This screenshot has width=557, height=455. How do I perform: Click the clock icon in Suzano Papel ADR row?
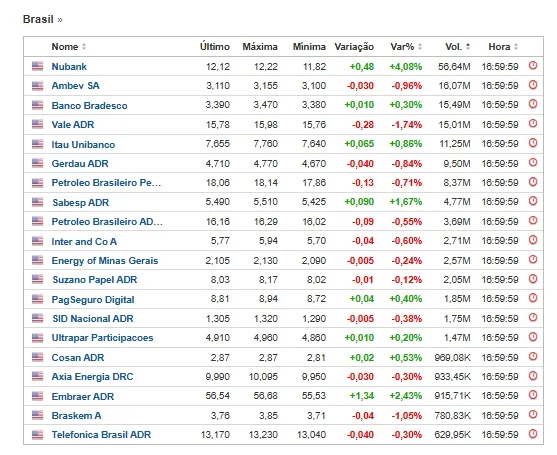point(533,279)
